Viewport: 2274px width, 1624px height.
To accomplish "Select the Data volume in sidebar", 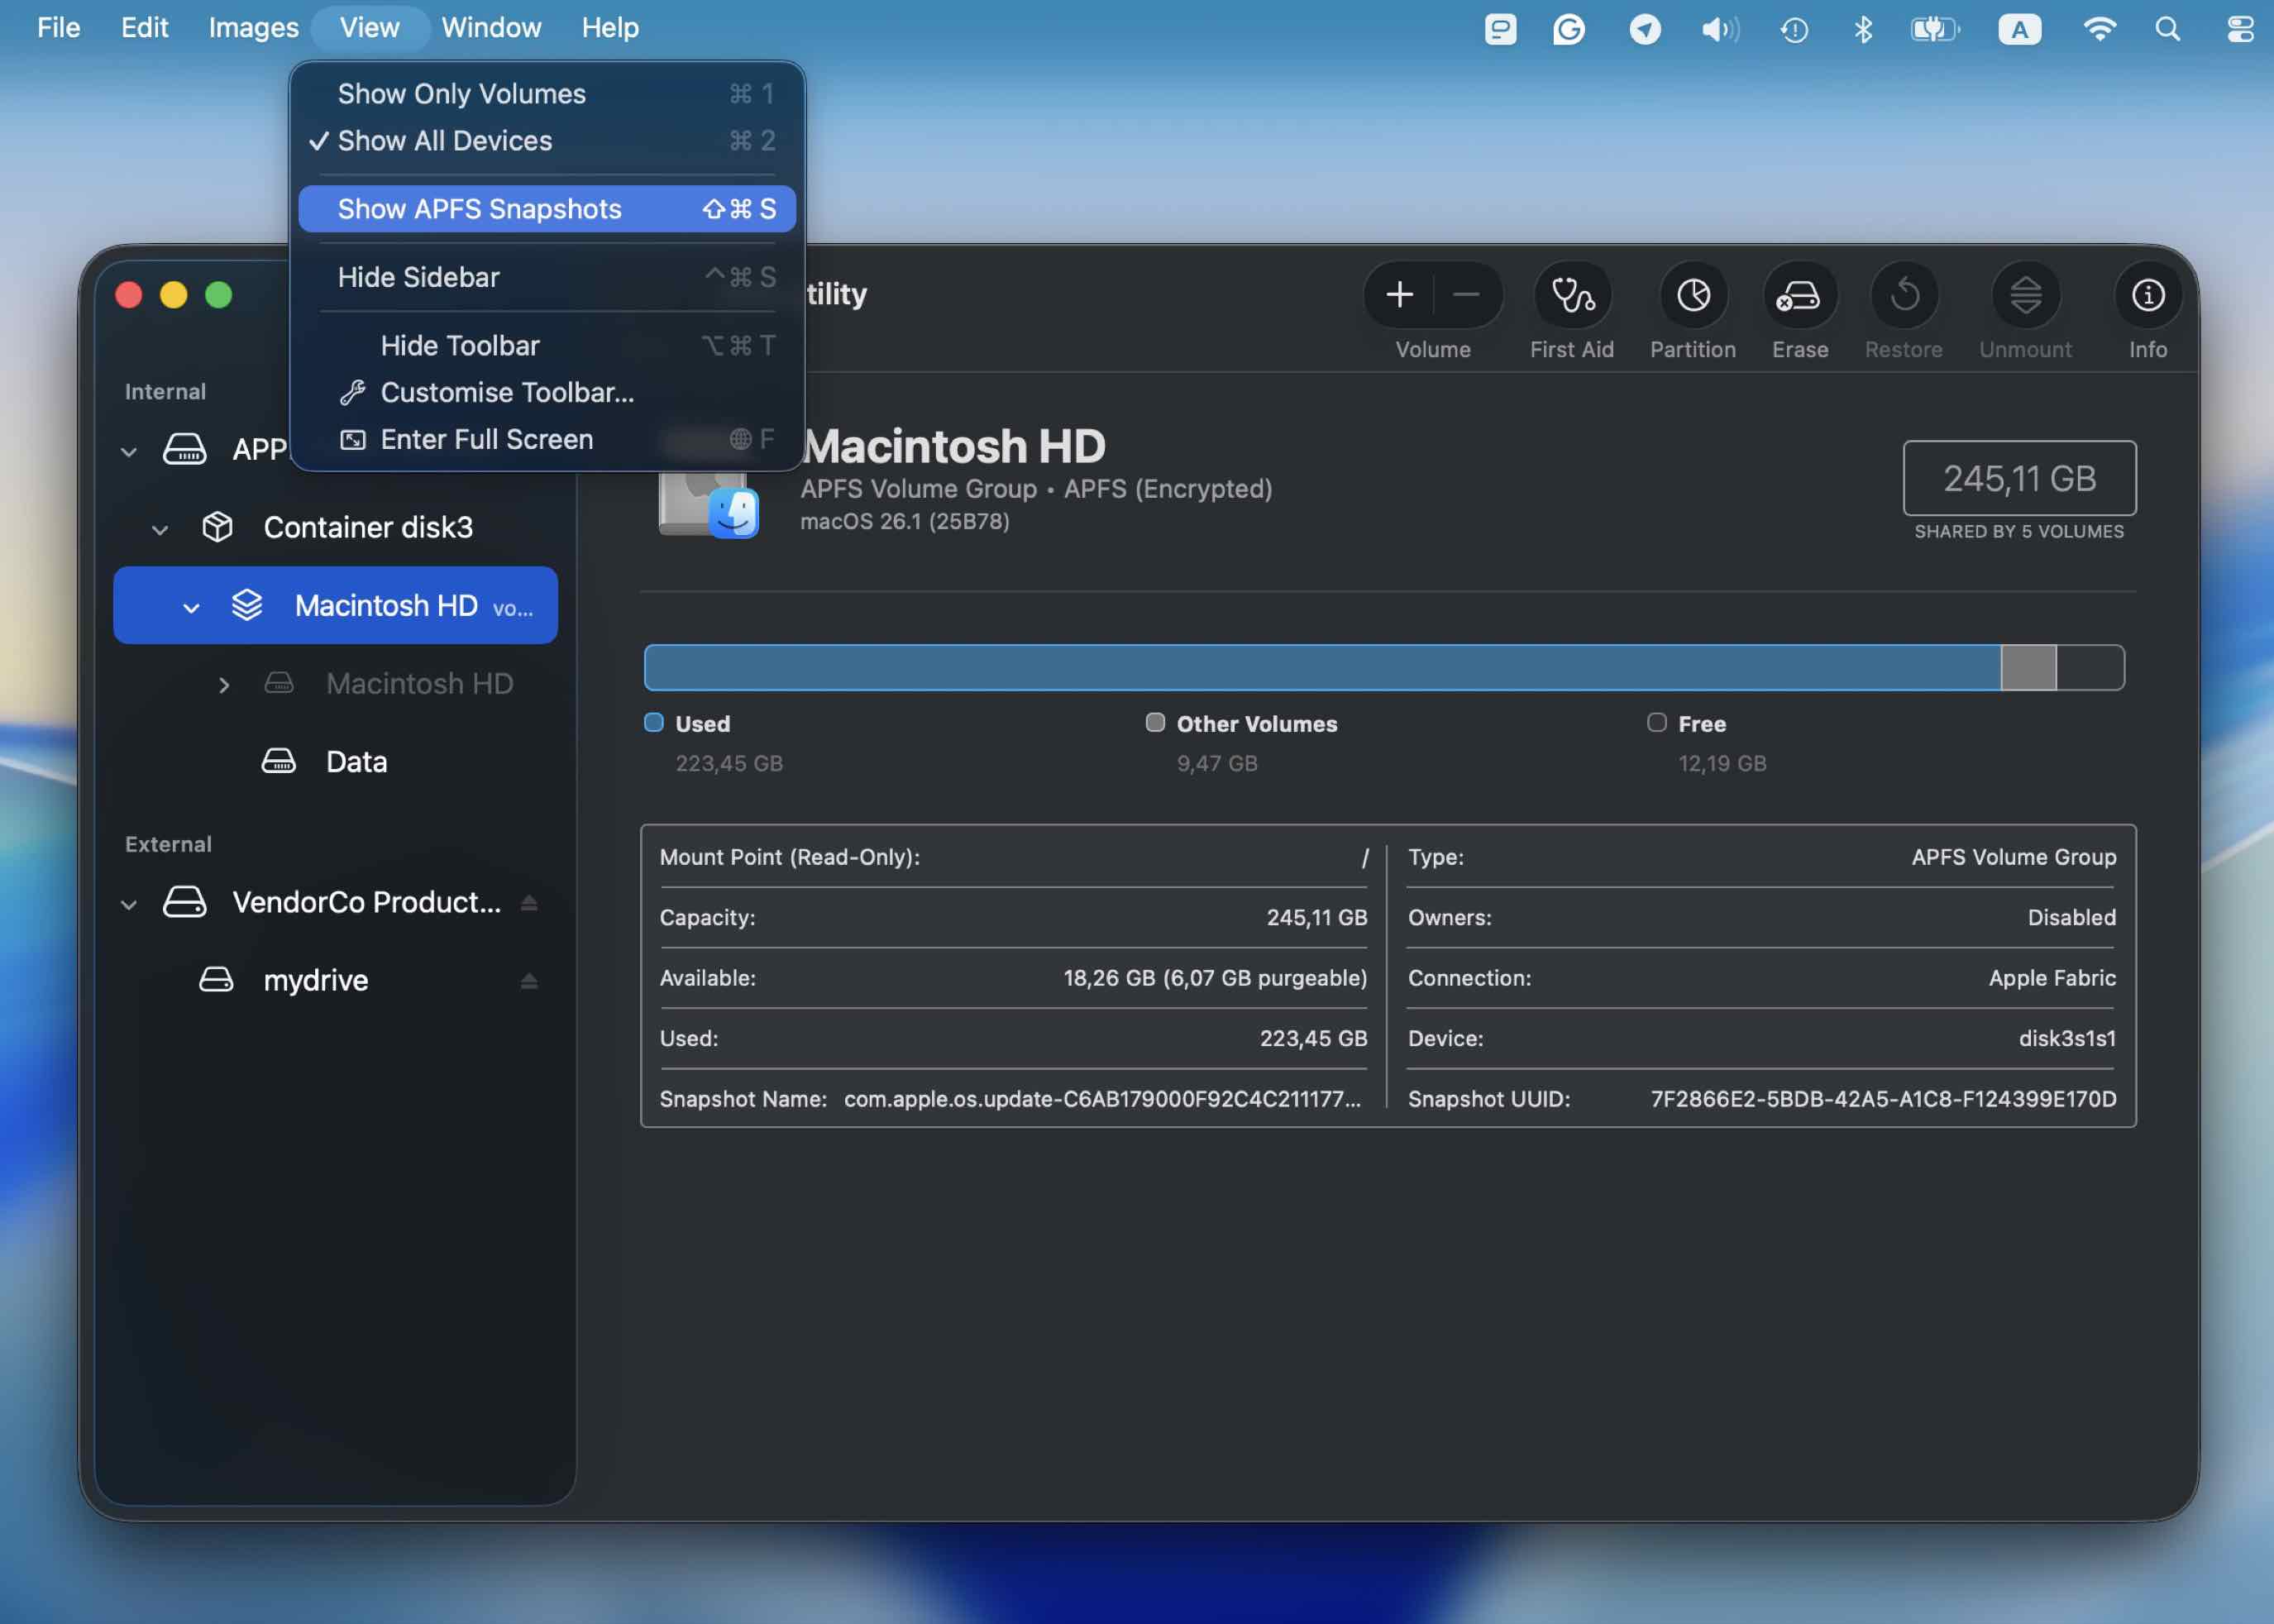I will pos(355,761).
